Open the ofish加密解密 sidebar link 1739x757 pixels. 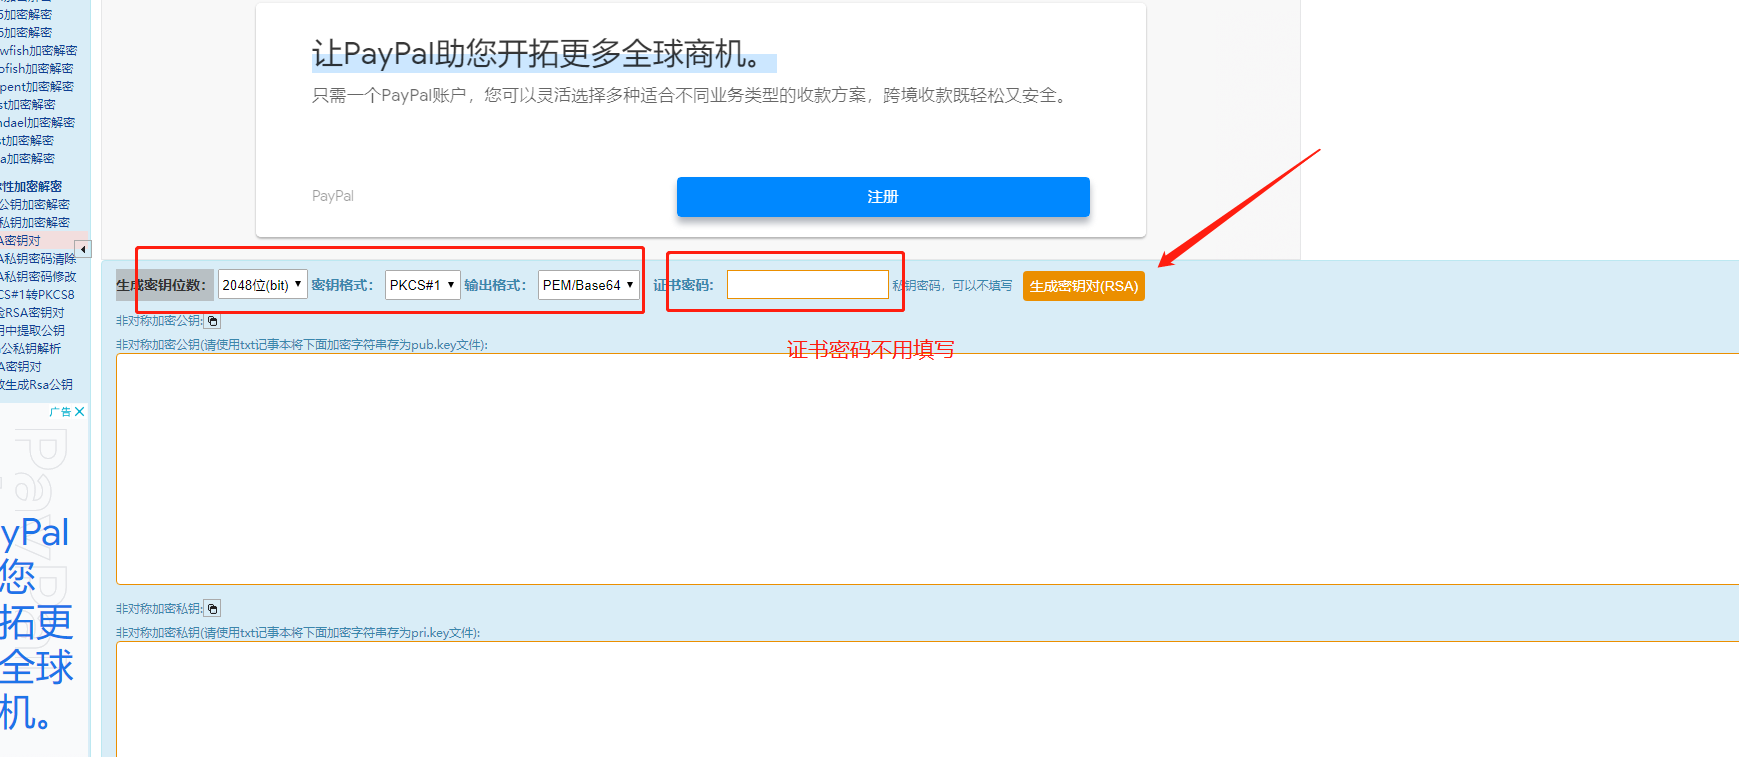point(36,68)
